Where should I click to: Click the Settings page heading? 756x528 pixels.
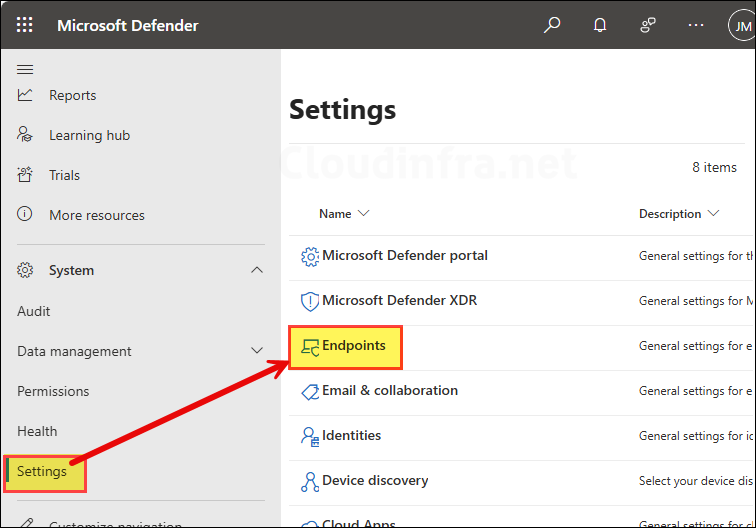(x=342, y=110)
